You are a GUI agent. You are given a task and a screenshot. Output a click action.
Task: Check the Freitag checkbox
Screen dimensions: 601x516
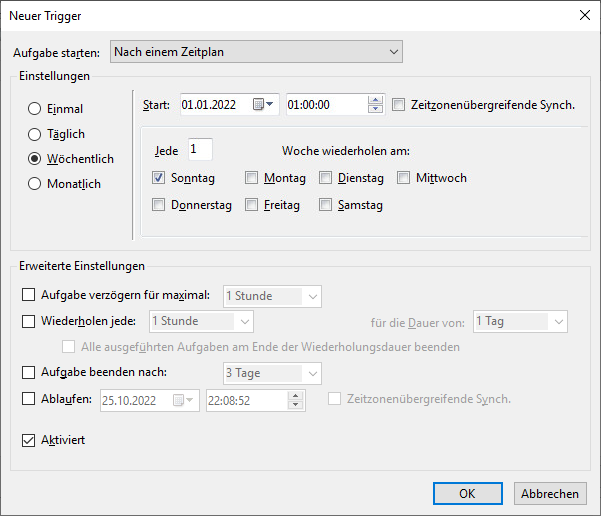coord(251,205)
